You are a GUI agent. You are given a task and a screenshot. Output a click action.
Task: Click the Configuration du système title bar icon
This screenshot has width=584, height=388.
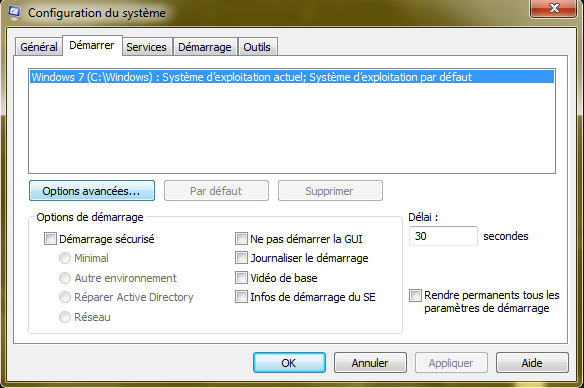(x=15, y=13)
